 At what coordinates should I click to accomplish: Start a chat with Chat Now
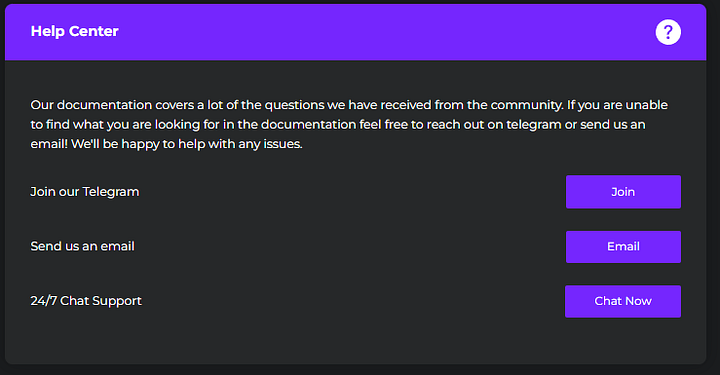point(623,302)
